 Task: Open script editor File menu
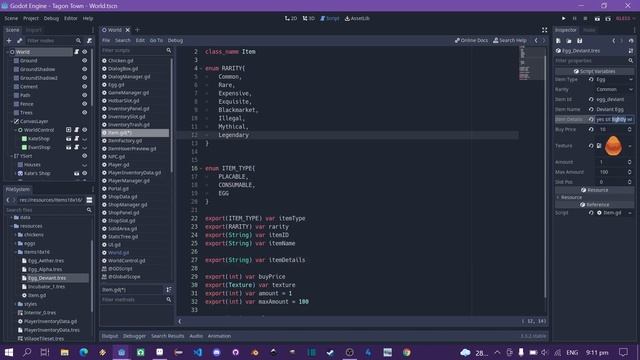click(106, 40)
